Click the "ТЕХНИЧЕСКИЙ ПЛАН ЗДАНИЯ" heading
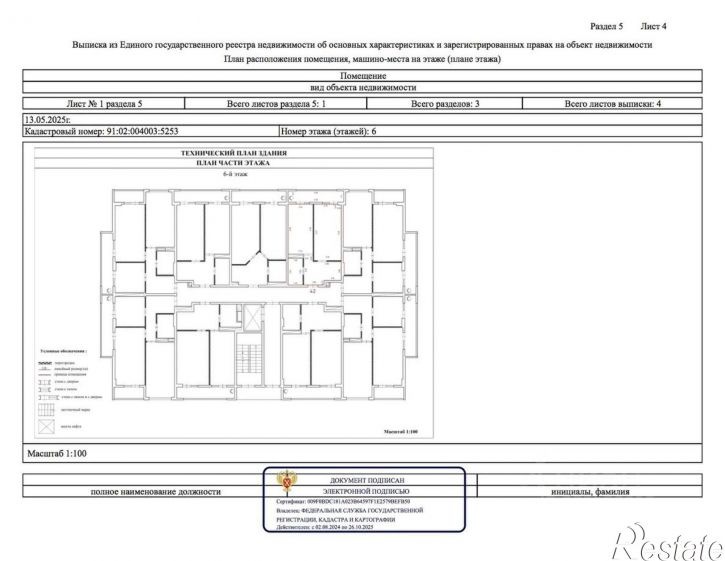 pyautogui.click(x=233, y=153)
